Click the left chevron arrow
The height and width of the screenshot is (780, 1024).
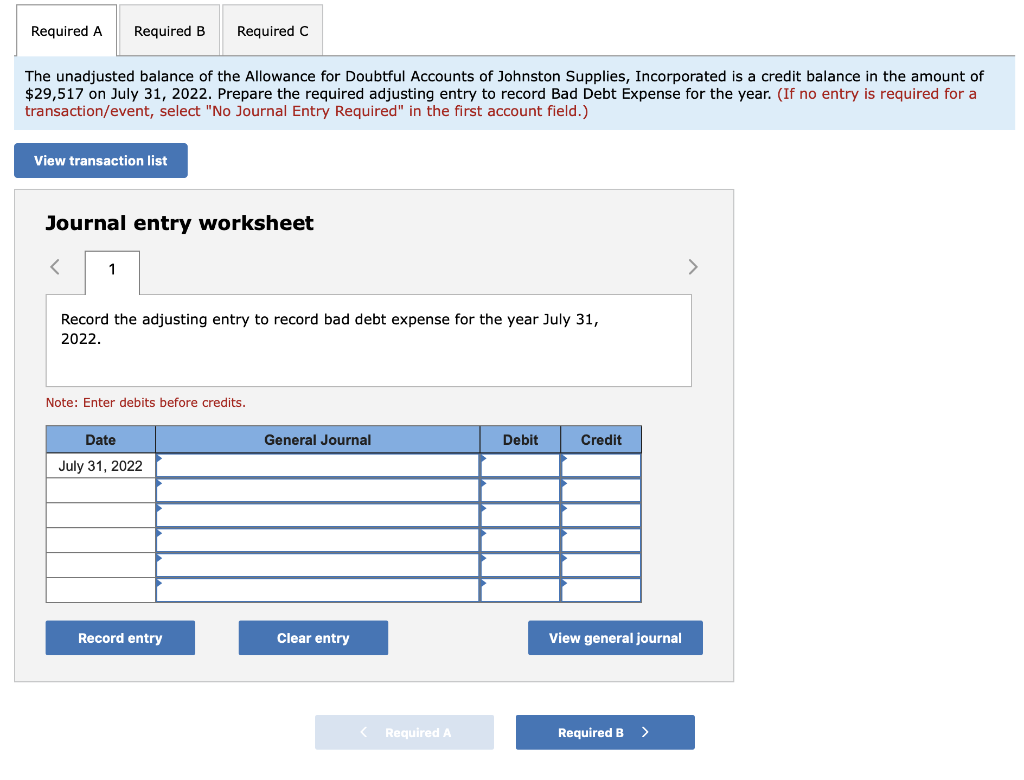54,266
